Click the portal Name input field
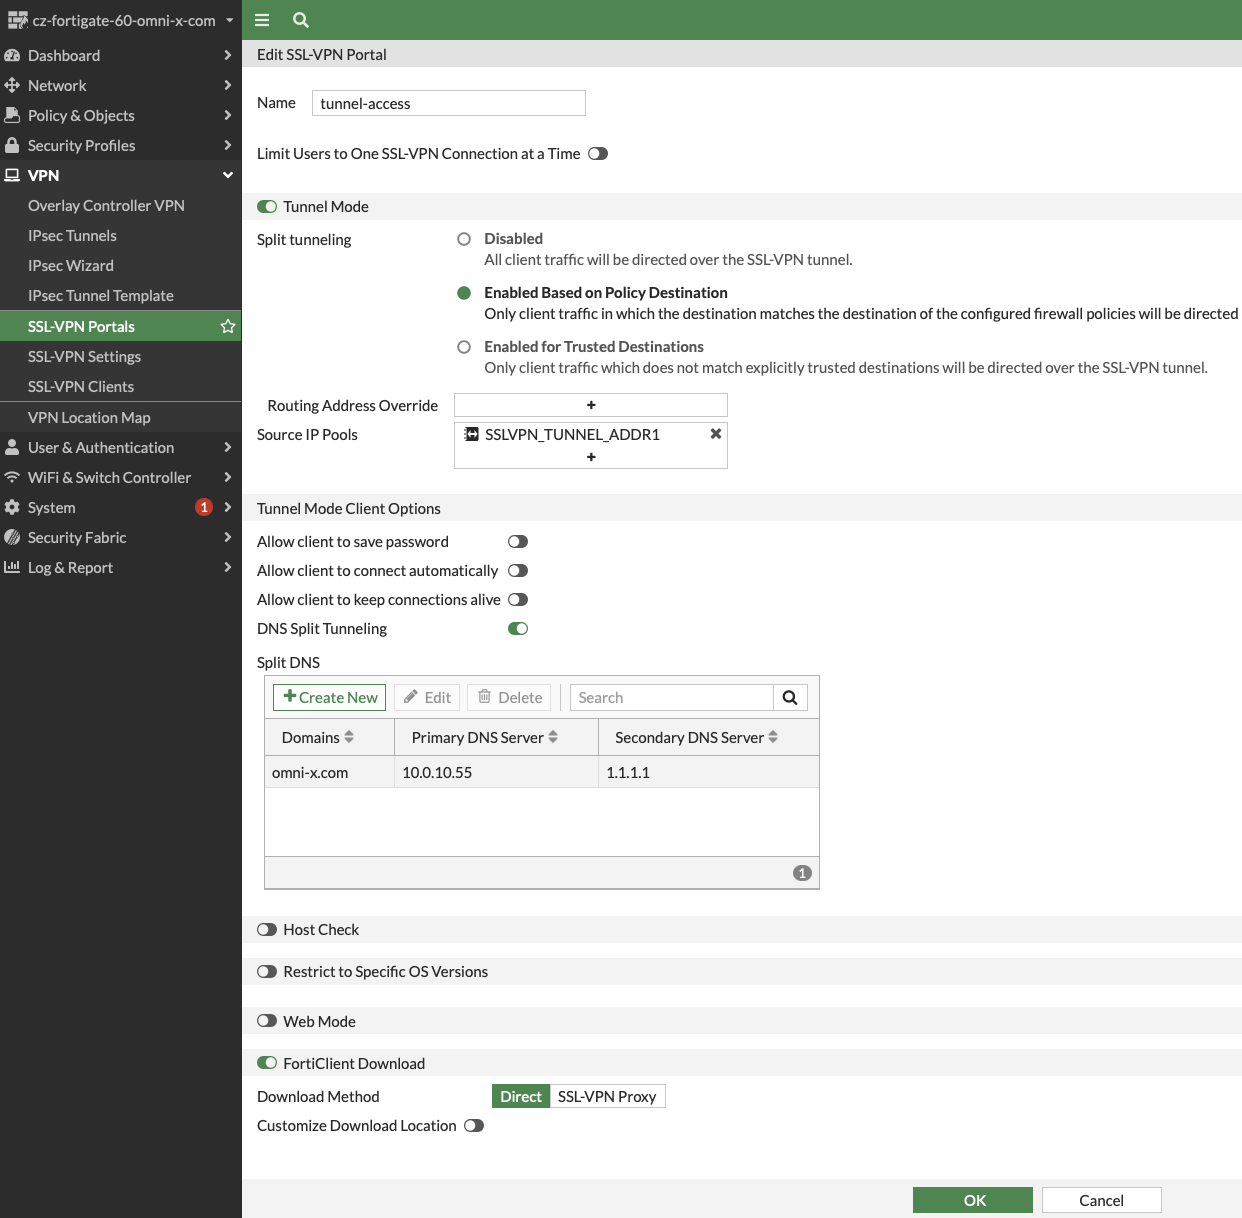1242x1218 pixels. click(448, 103)
